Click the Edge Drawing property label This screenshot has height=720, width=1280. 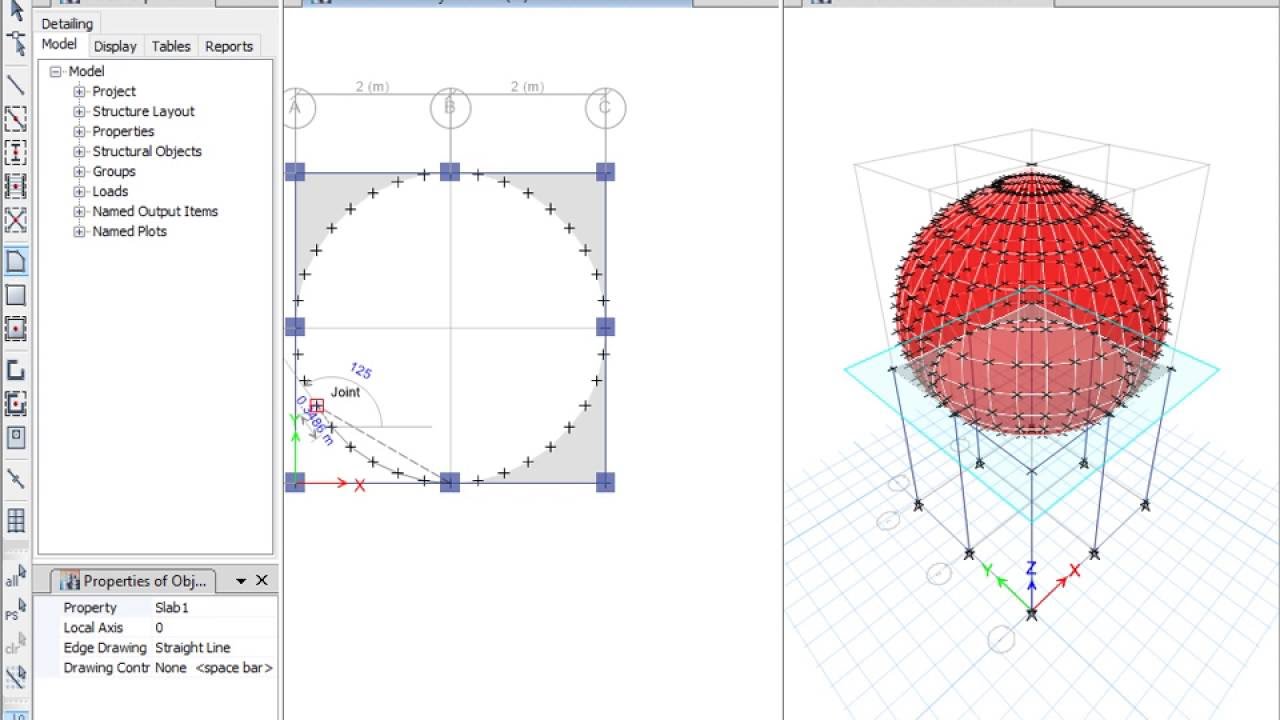105,648
